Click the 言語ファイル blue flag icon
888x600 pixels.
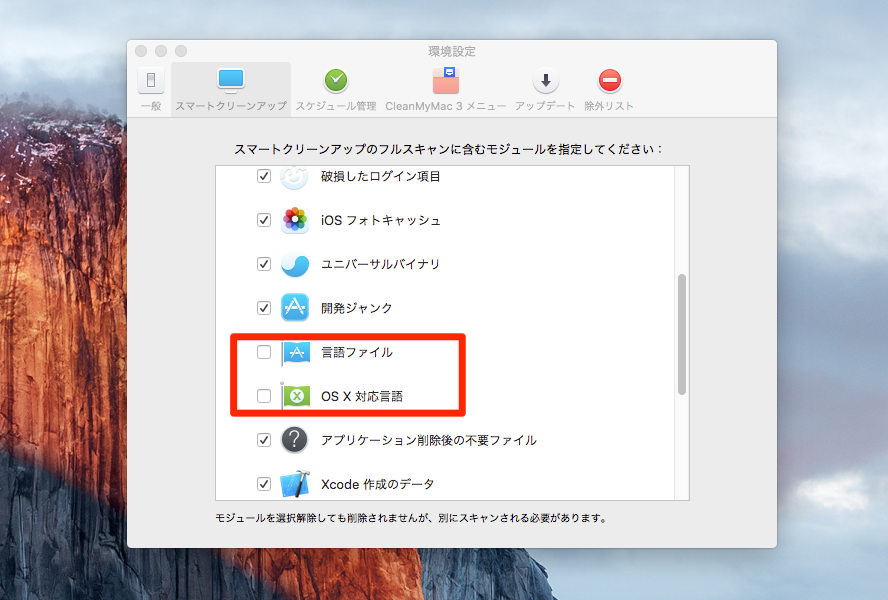click(296, 352)
